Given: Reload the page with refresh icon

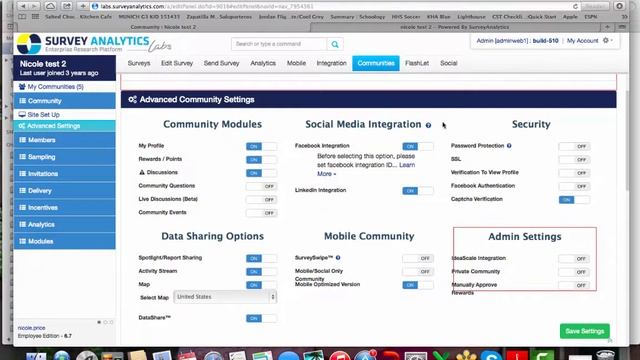Looking at the screenshot, I should 575,7.
